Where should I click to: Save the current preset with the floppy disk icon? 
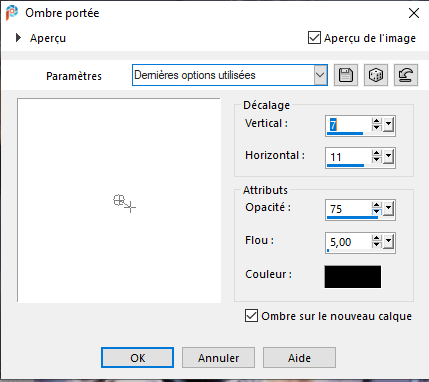coord(346,75)
